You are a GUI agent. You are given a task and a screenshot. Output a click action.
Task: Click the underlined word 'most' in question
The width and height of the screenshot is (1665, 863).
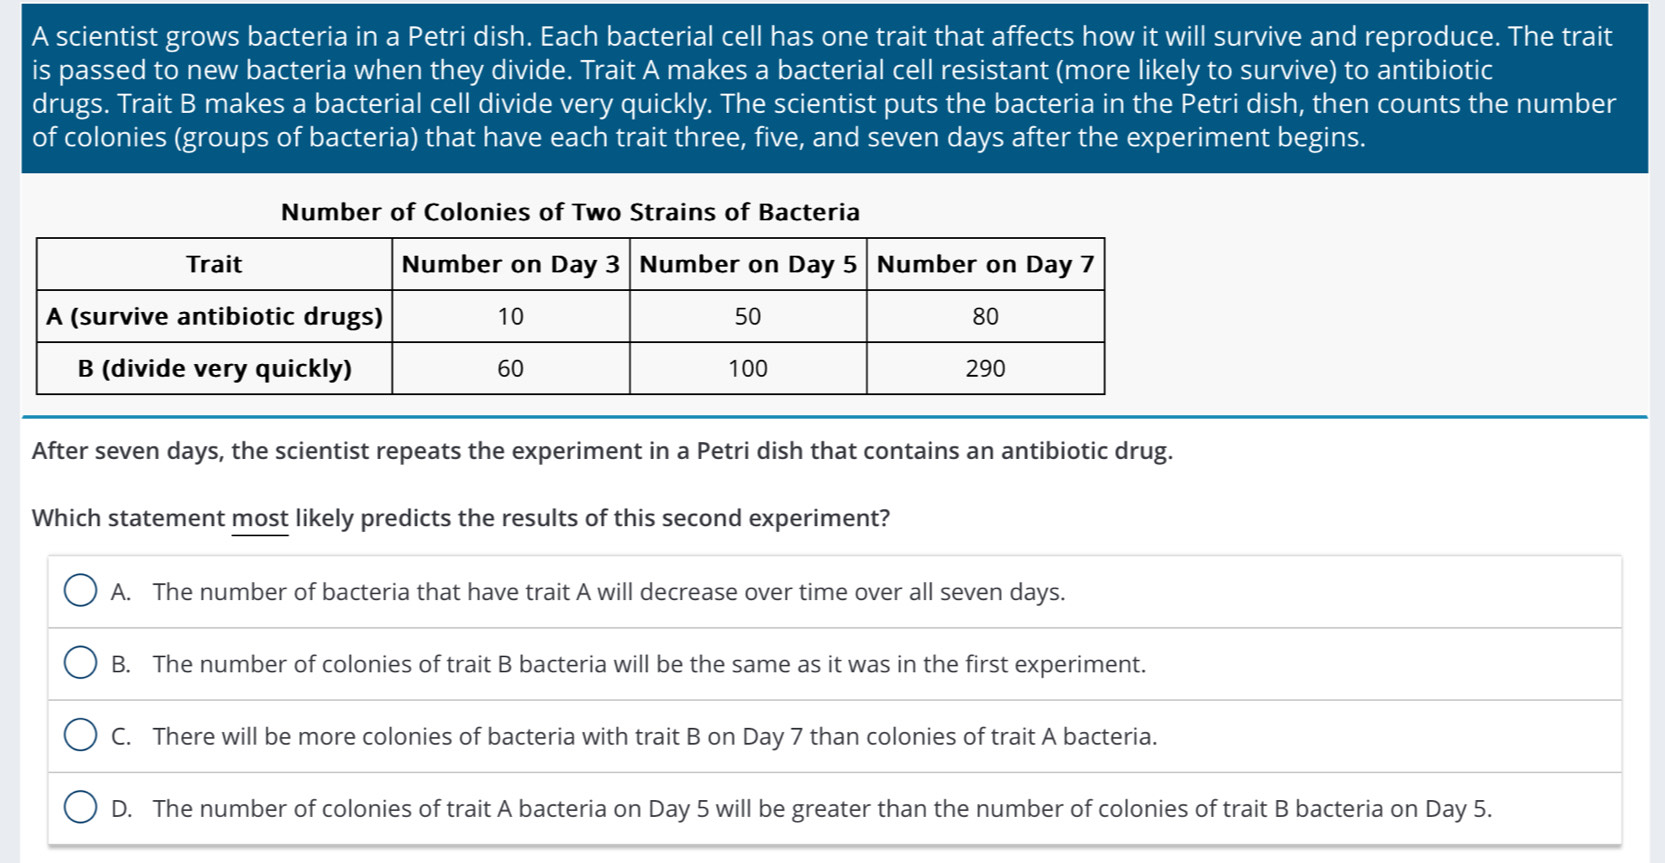click(260, 518)
